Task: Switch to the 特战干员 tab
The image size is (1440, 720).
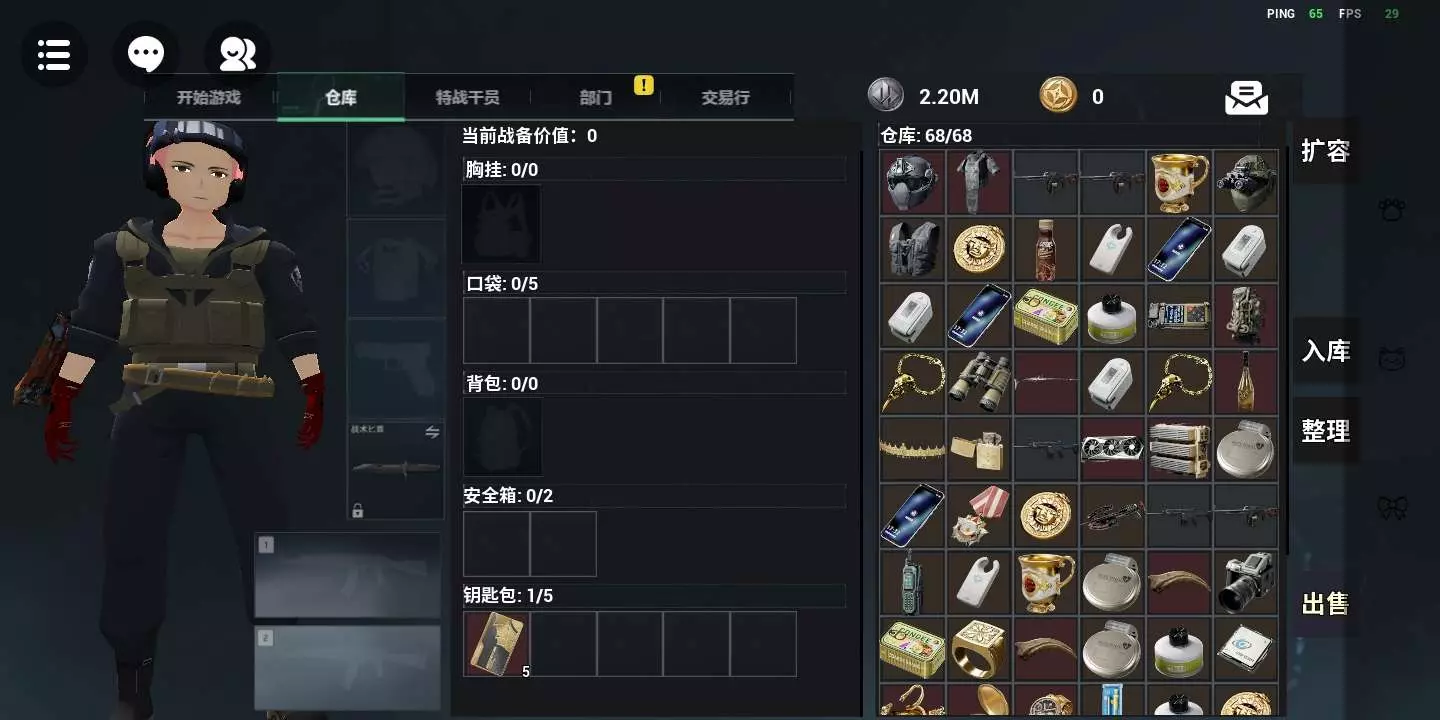Action: click(x=467, y=97)
